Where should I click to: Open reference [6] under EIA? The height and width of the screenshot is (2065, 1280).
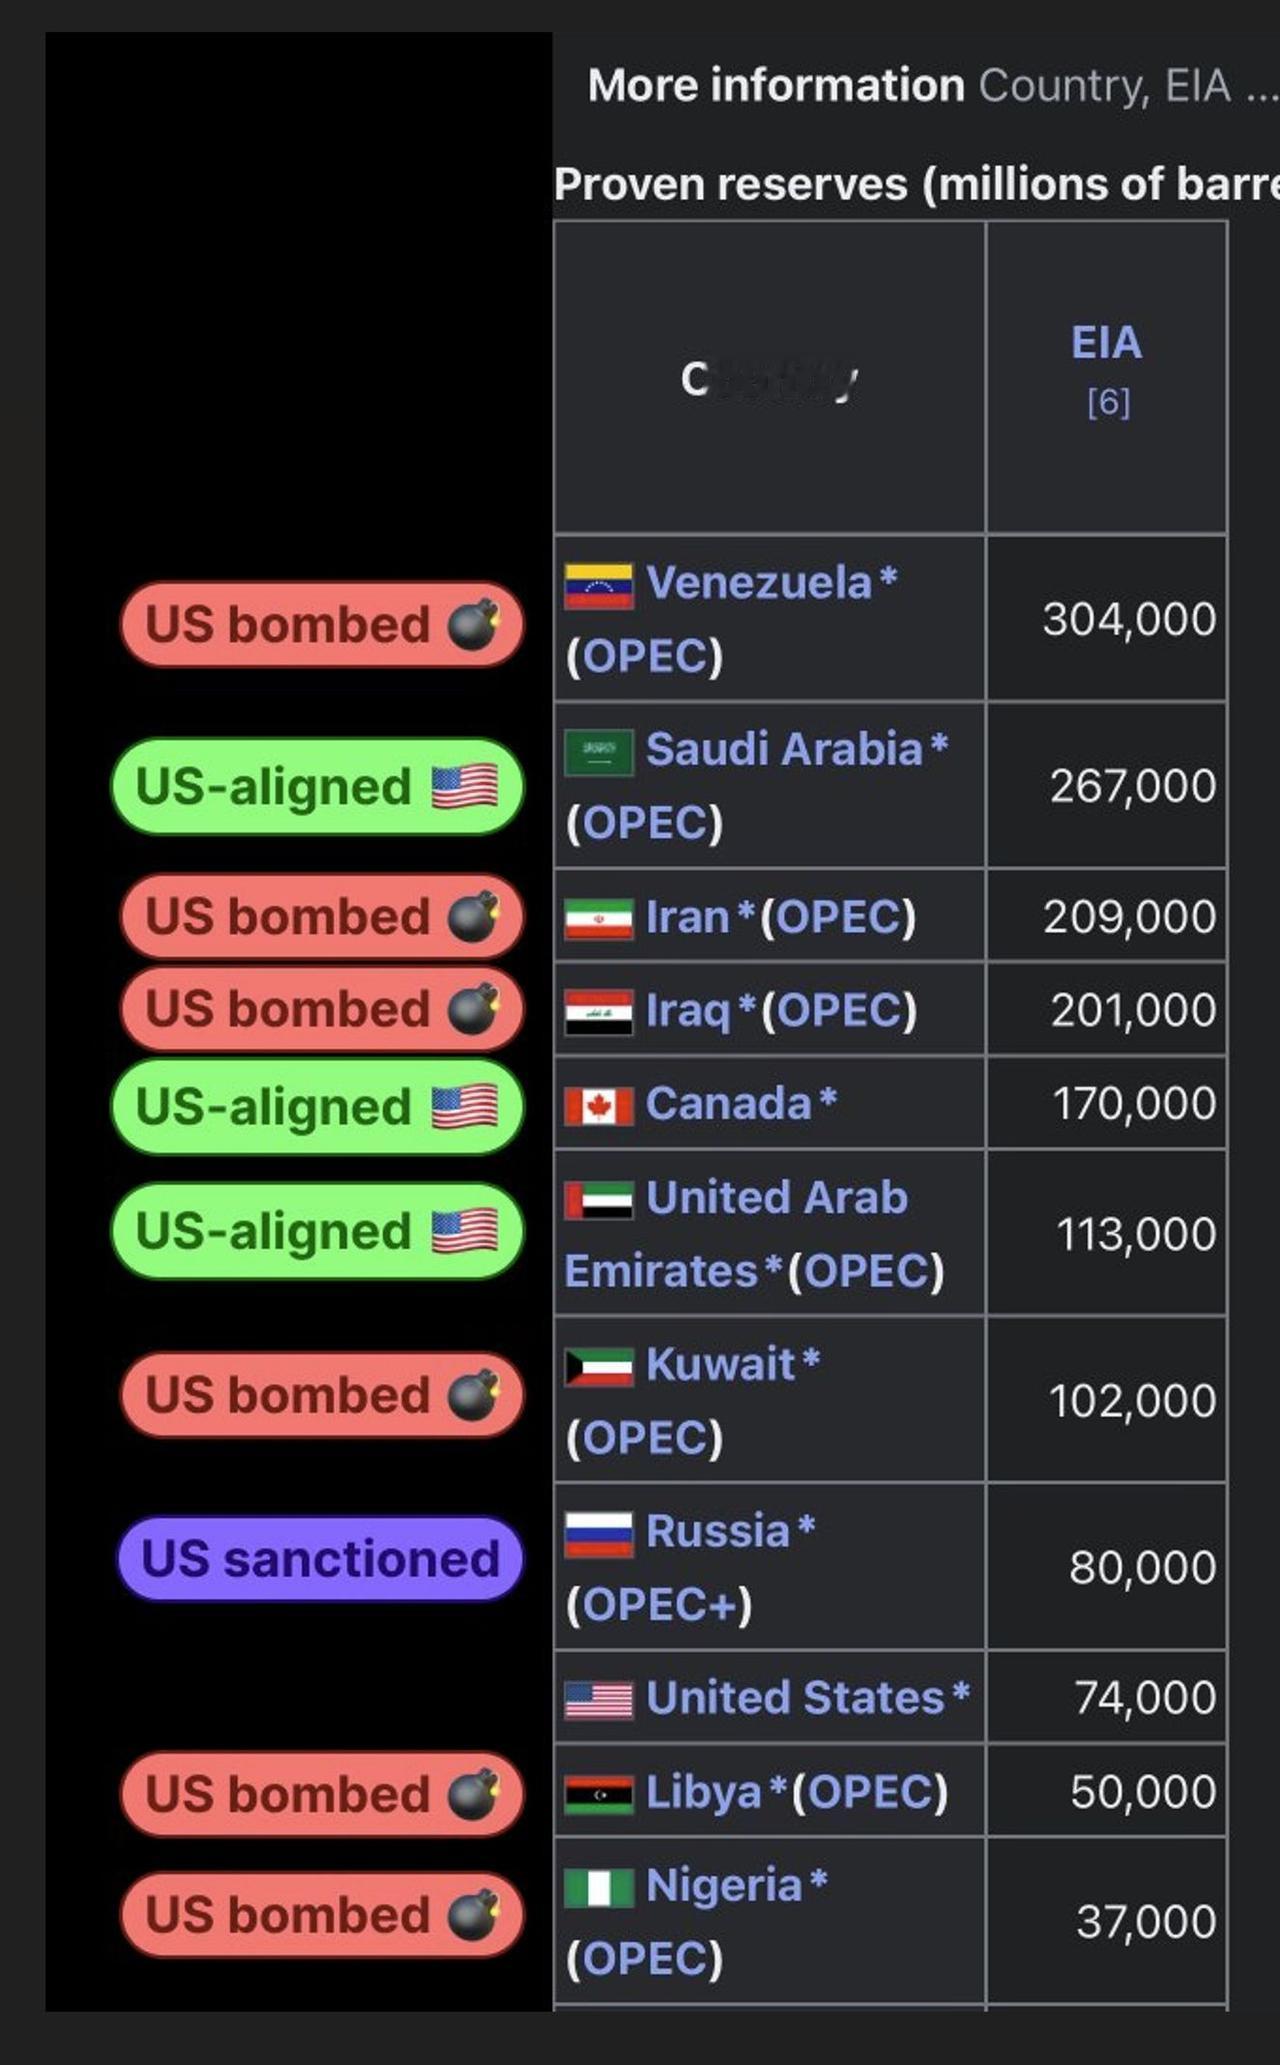pos(1108,402)
